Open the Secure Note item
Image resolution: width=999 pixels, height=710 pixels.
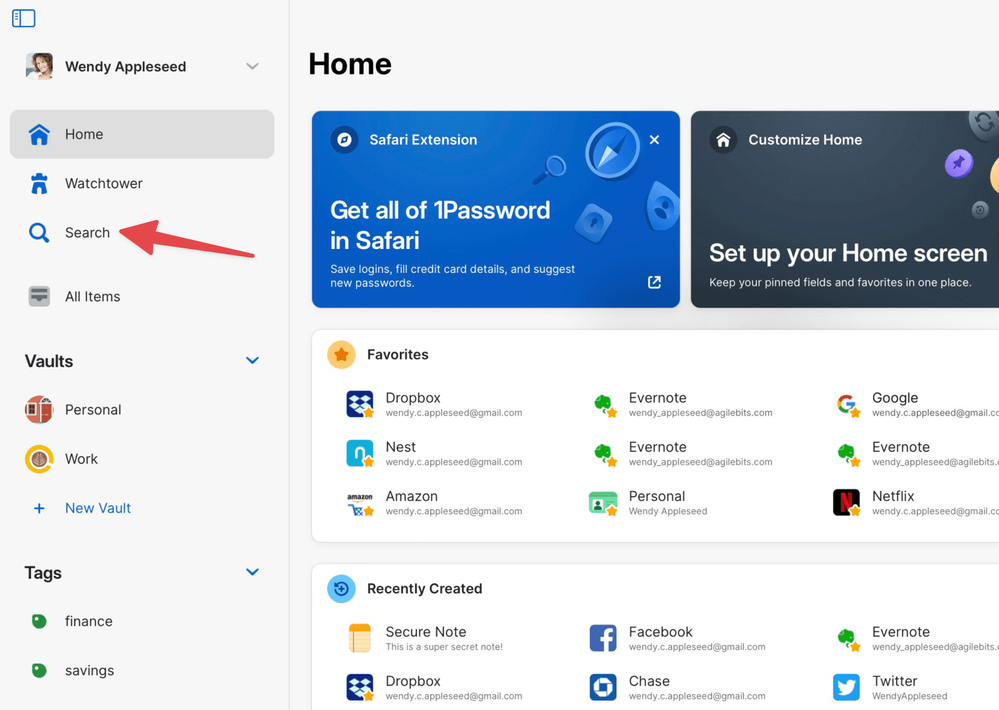(426, 638)
